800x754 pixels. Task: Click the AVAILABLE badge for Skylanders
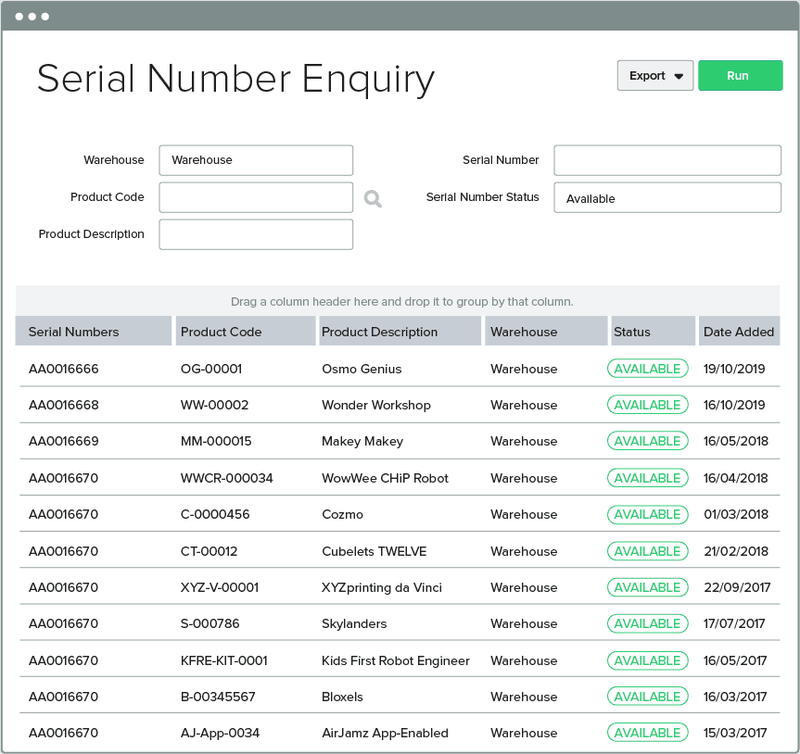click(x=647, y=623)
